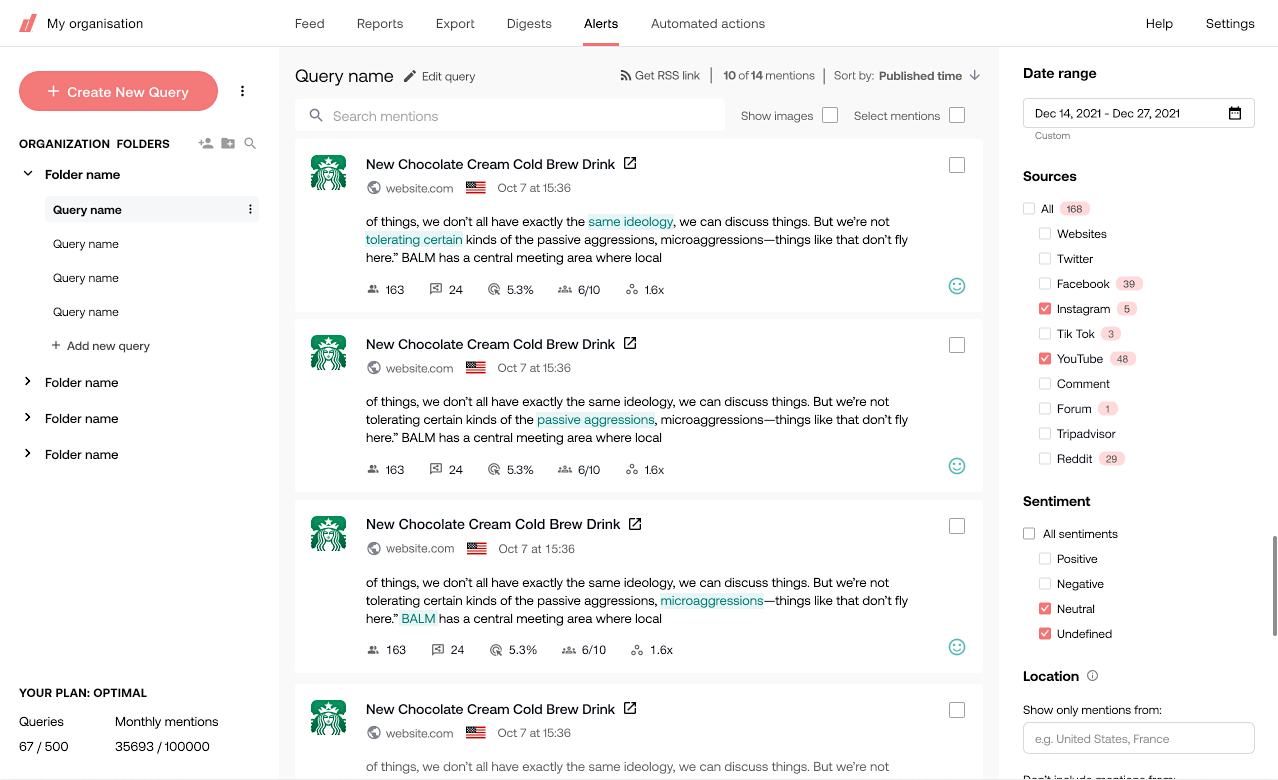Open the folder search icon in sidebar
The width and height of the screenshot is (1278, 780).
[249, 143]
